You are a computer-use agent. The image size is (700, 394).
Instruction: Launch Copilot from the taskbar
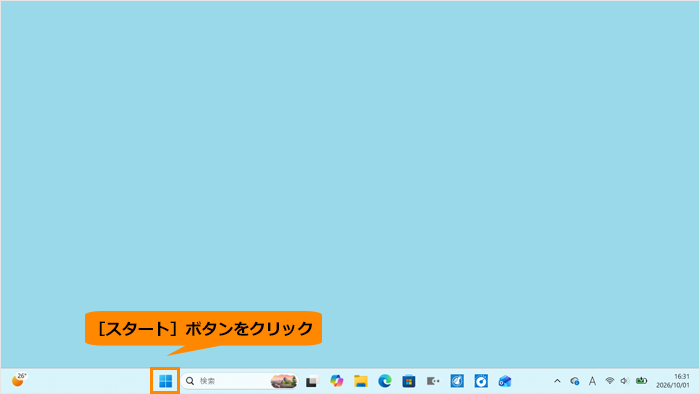pos(337,381)
